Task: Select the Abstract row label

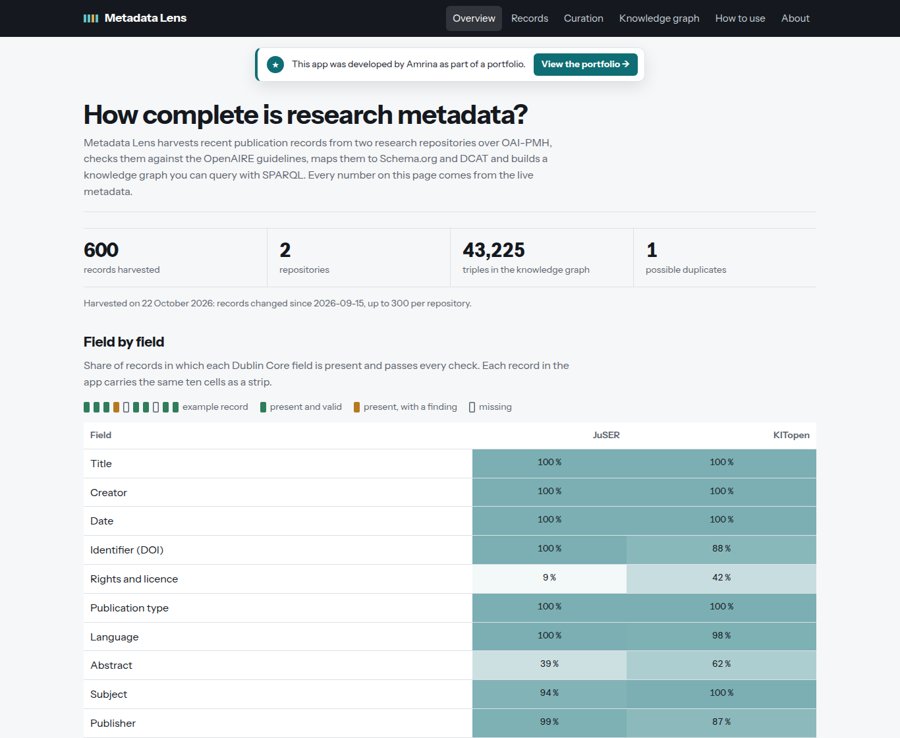Action: click(111, 665)
